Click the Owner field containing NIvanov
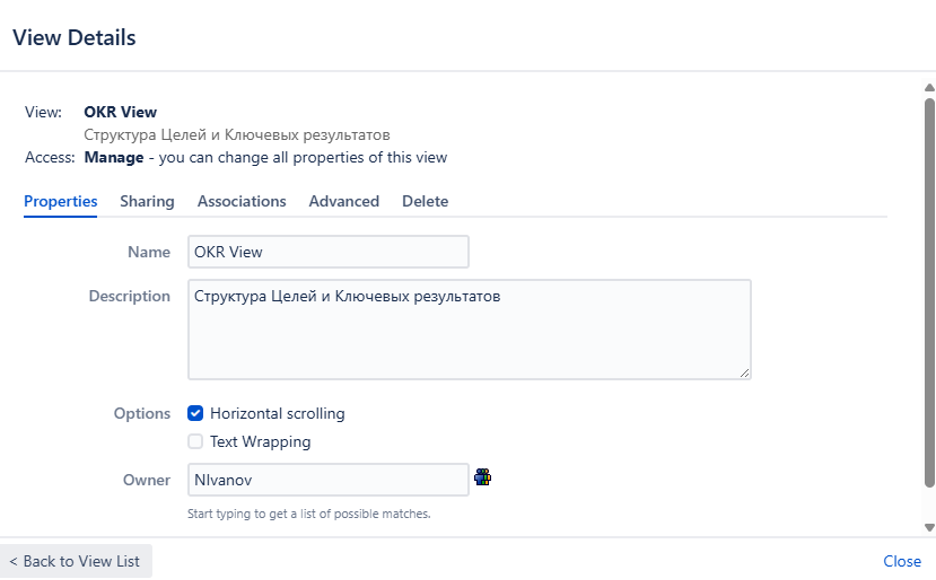Screen dimensions: 936x580 (x=328, y=479)
